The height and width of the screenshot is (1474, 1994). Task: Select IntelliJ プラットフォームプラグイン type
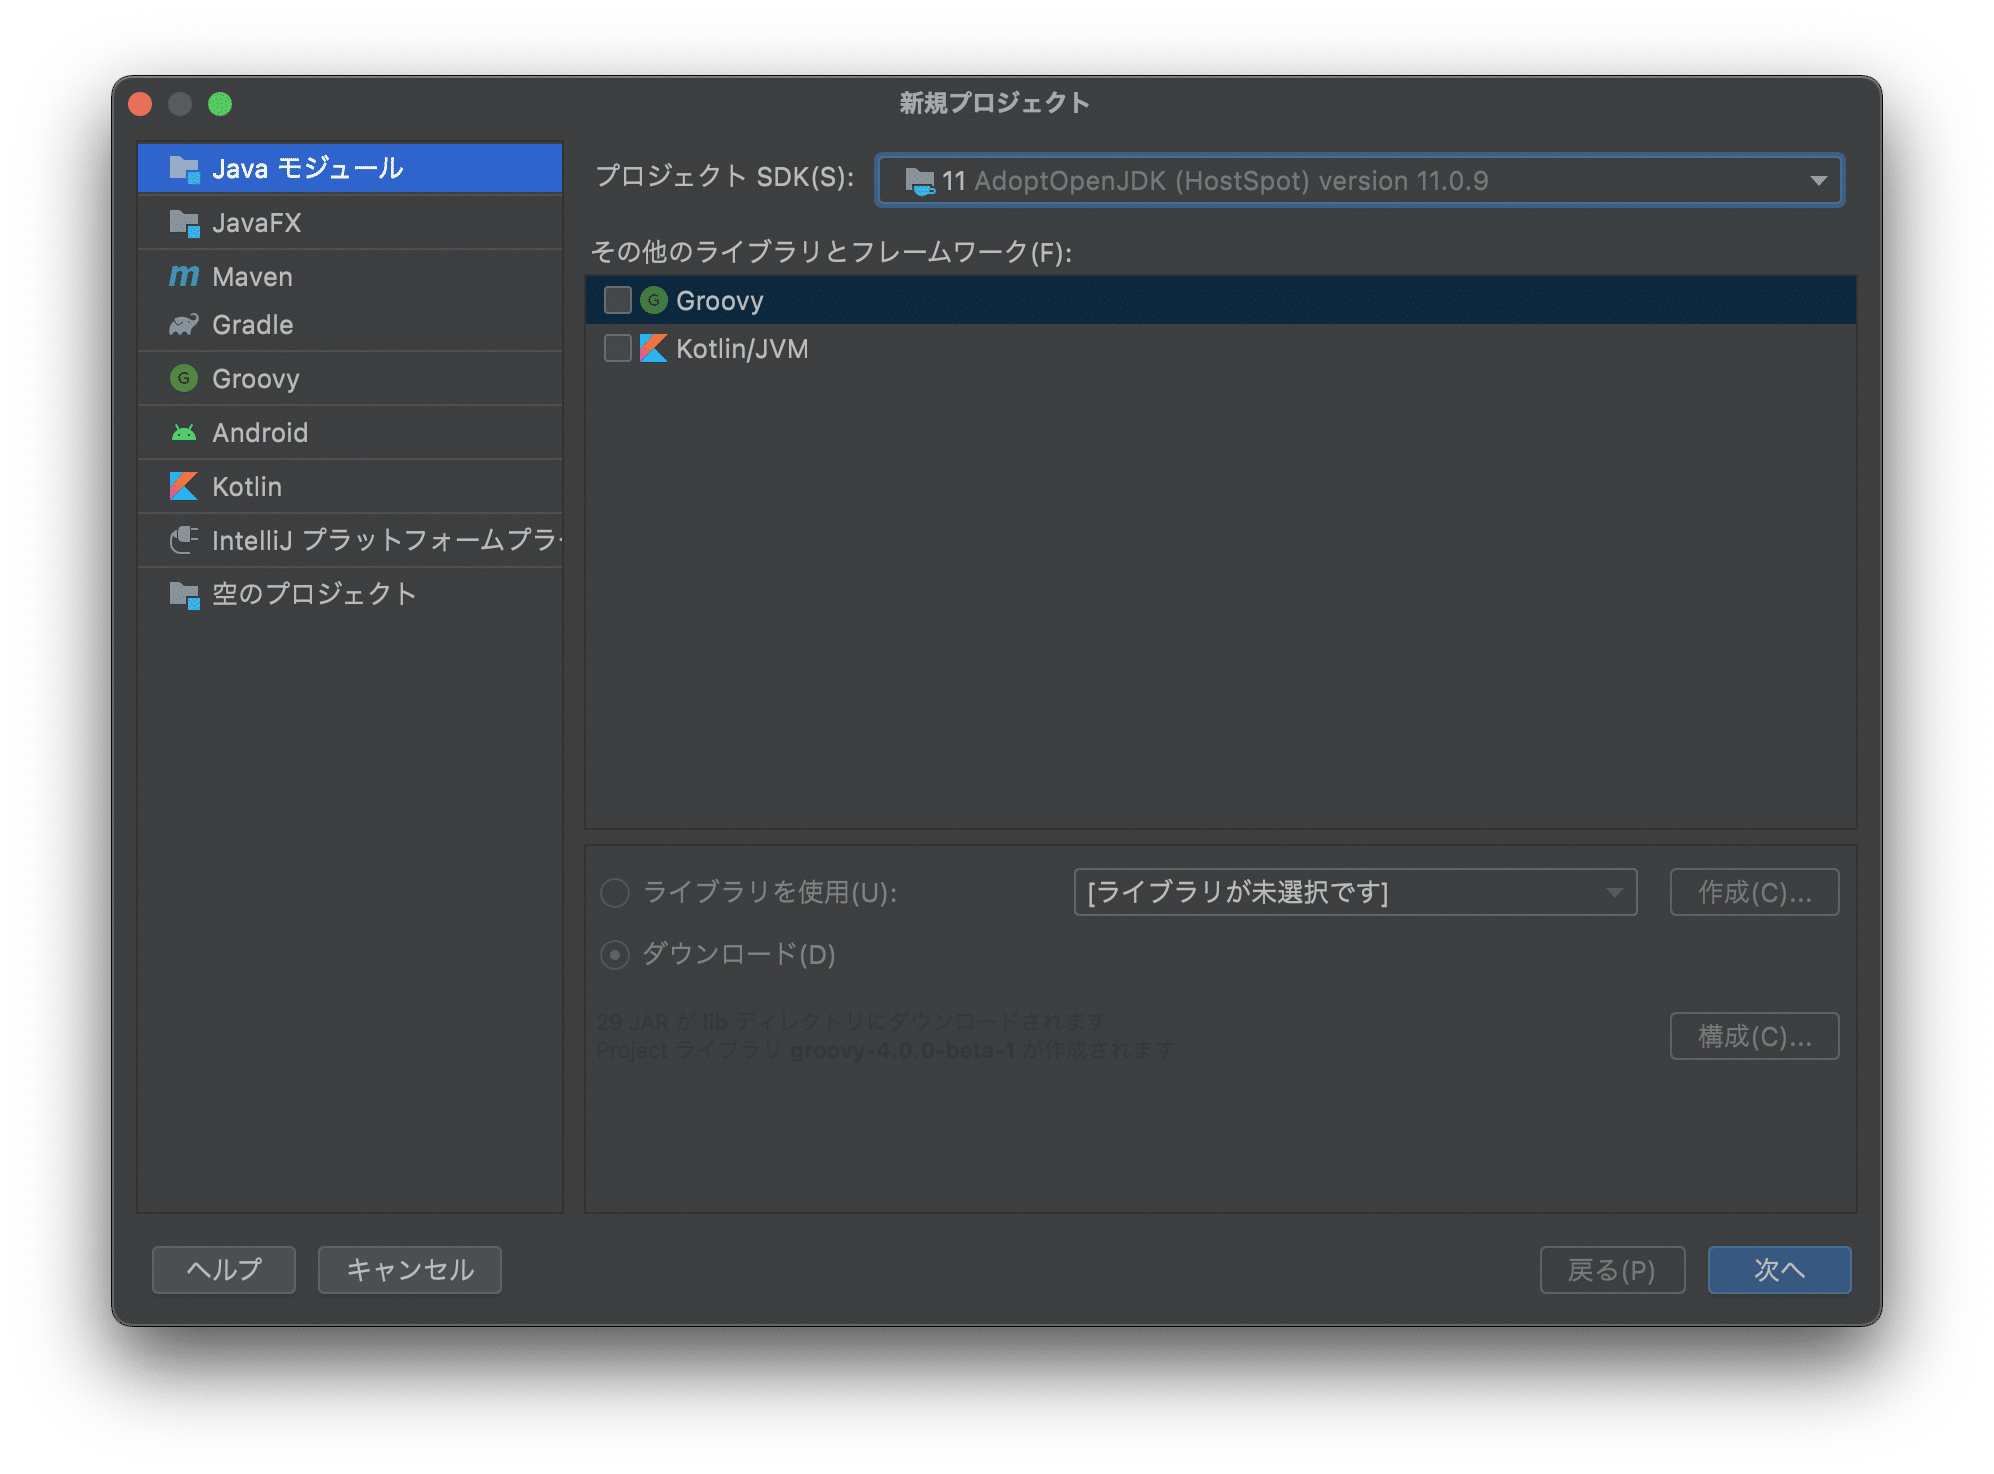pos(350,540)
